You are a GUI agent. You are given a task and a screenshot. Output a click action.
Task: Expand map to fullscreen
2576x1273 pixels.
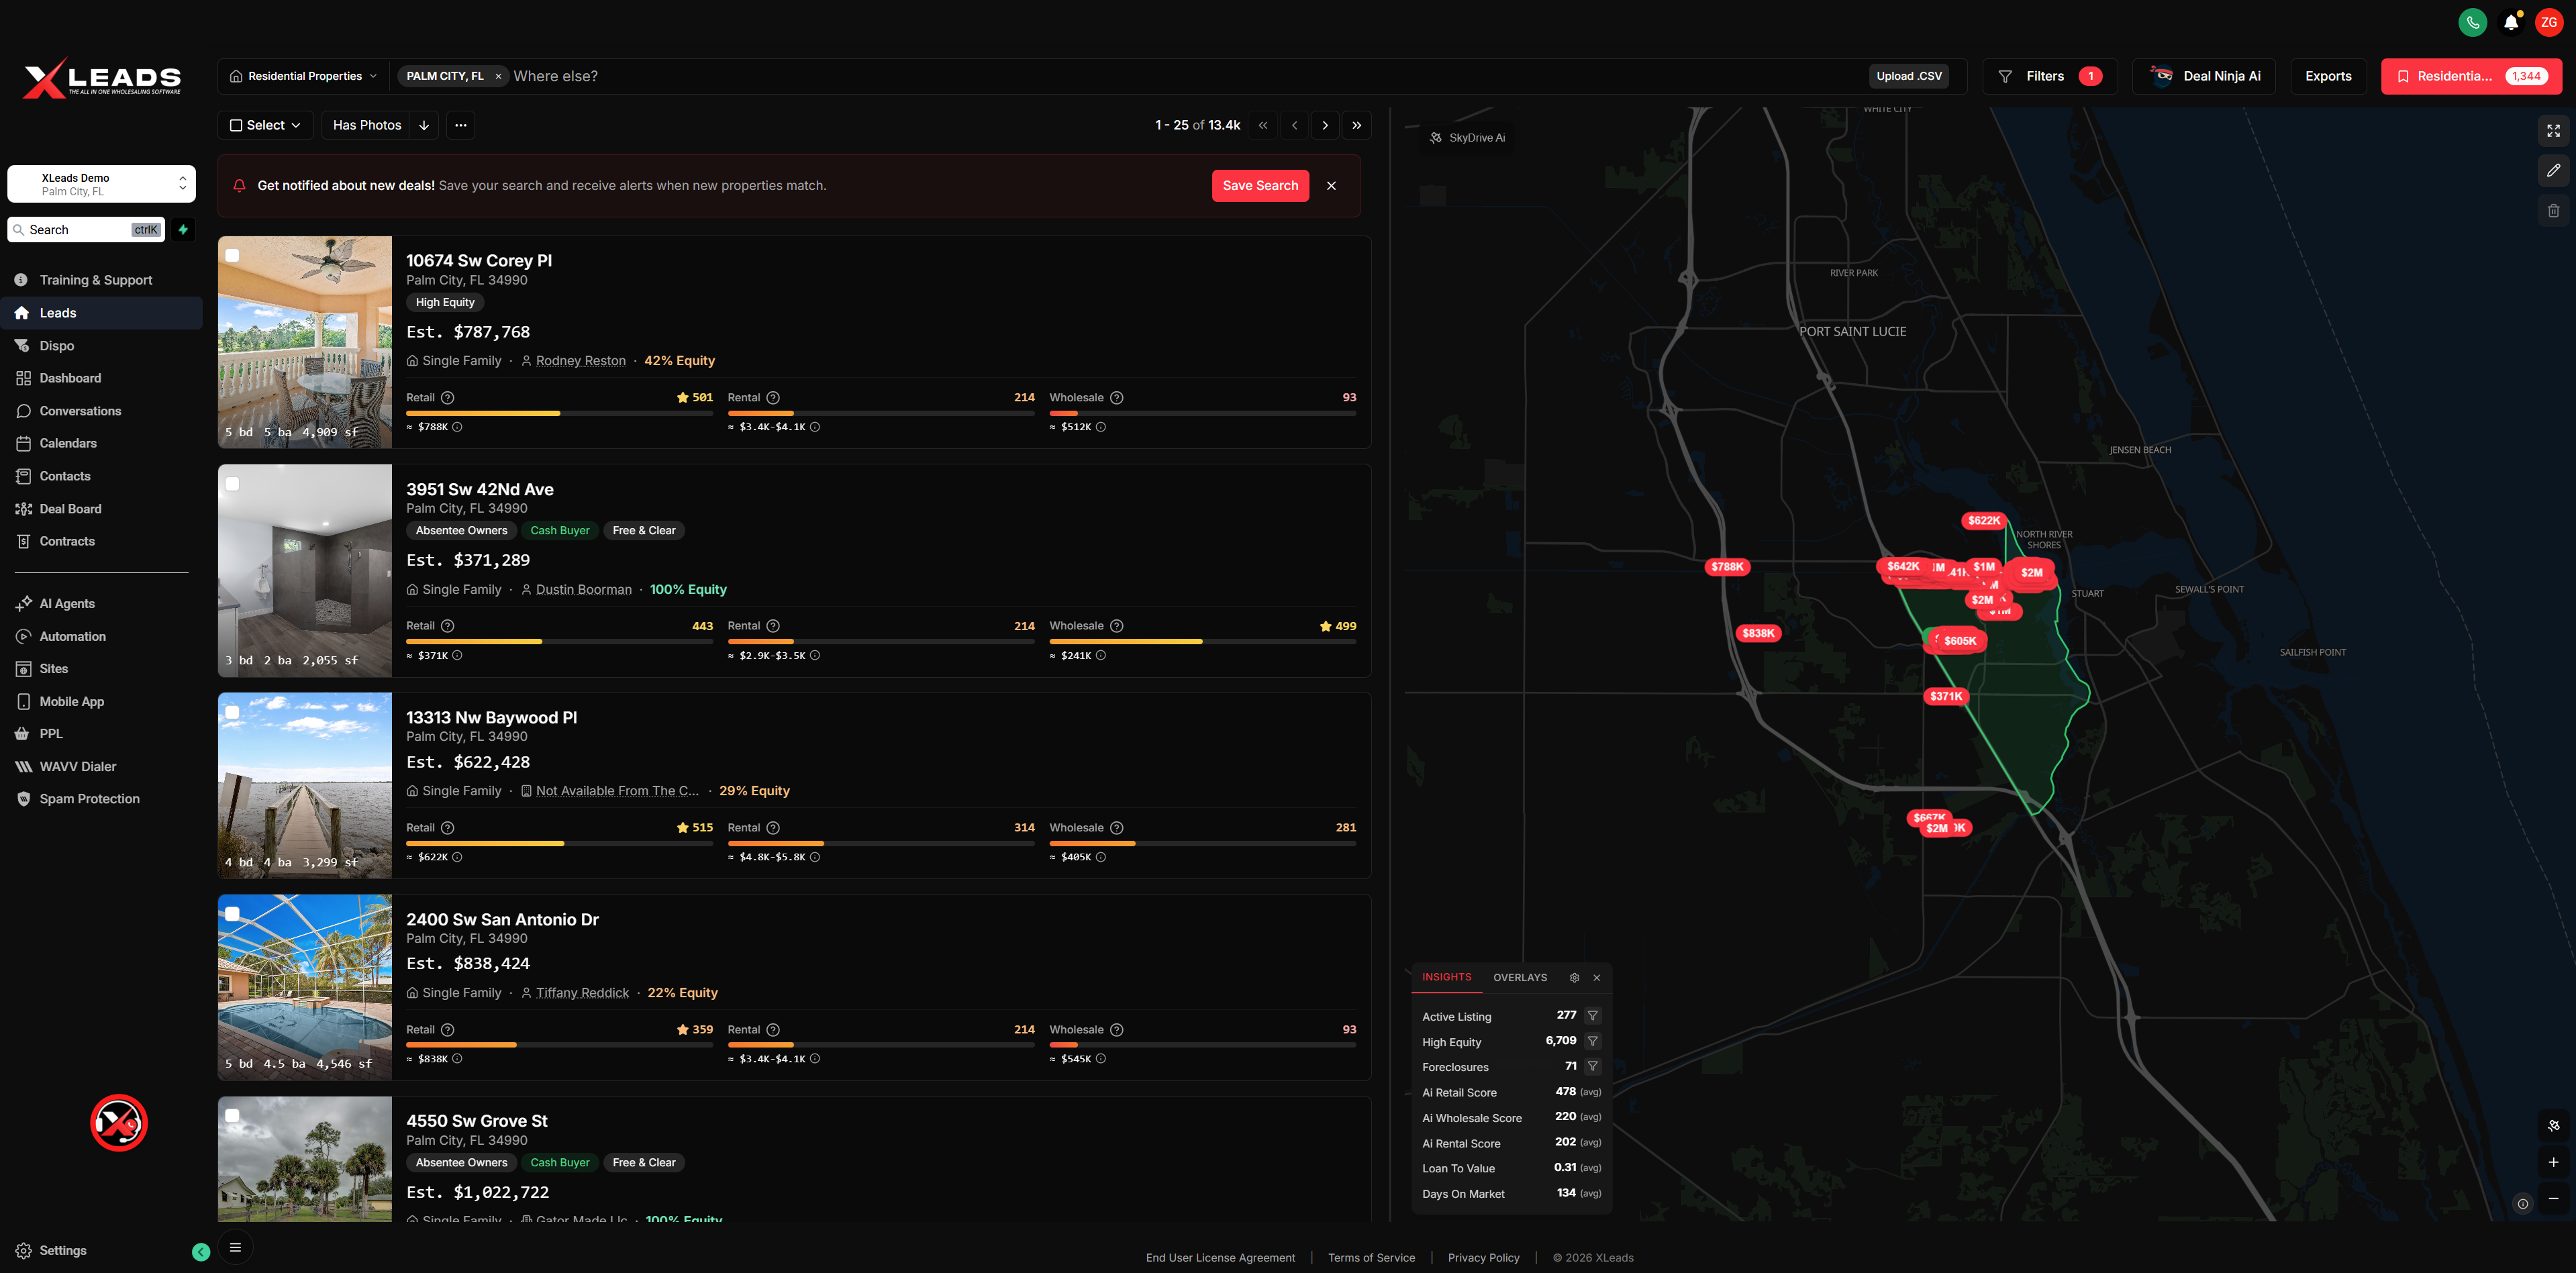[x=2553, y=131]
